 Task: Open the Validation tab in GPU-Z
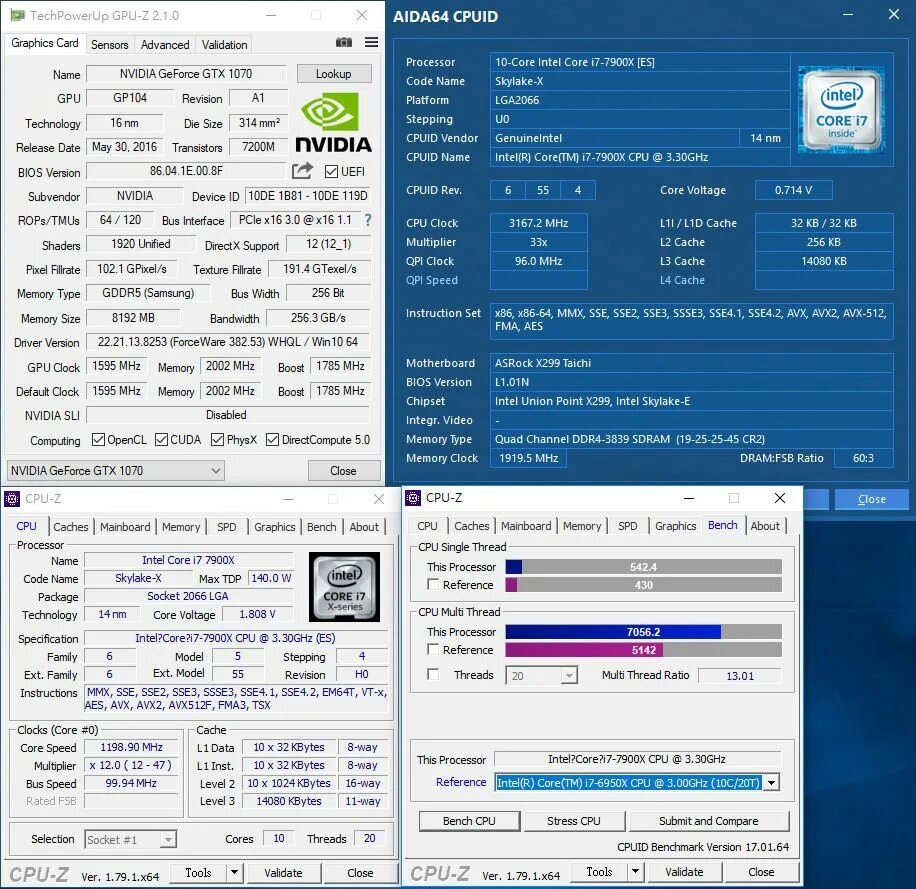tap(224, 45)
